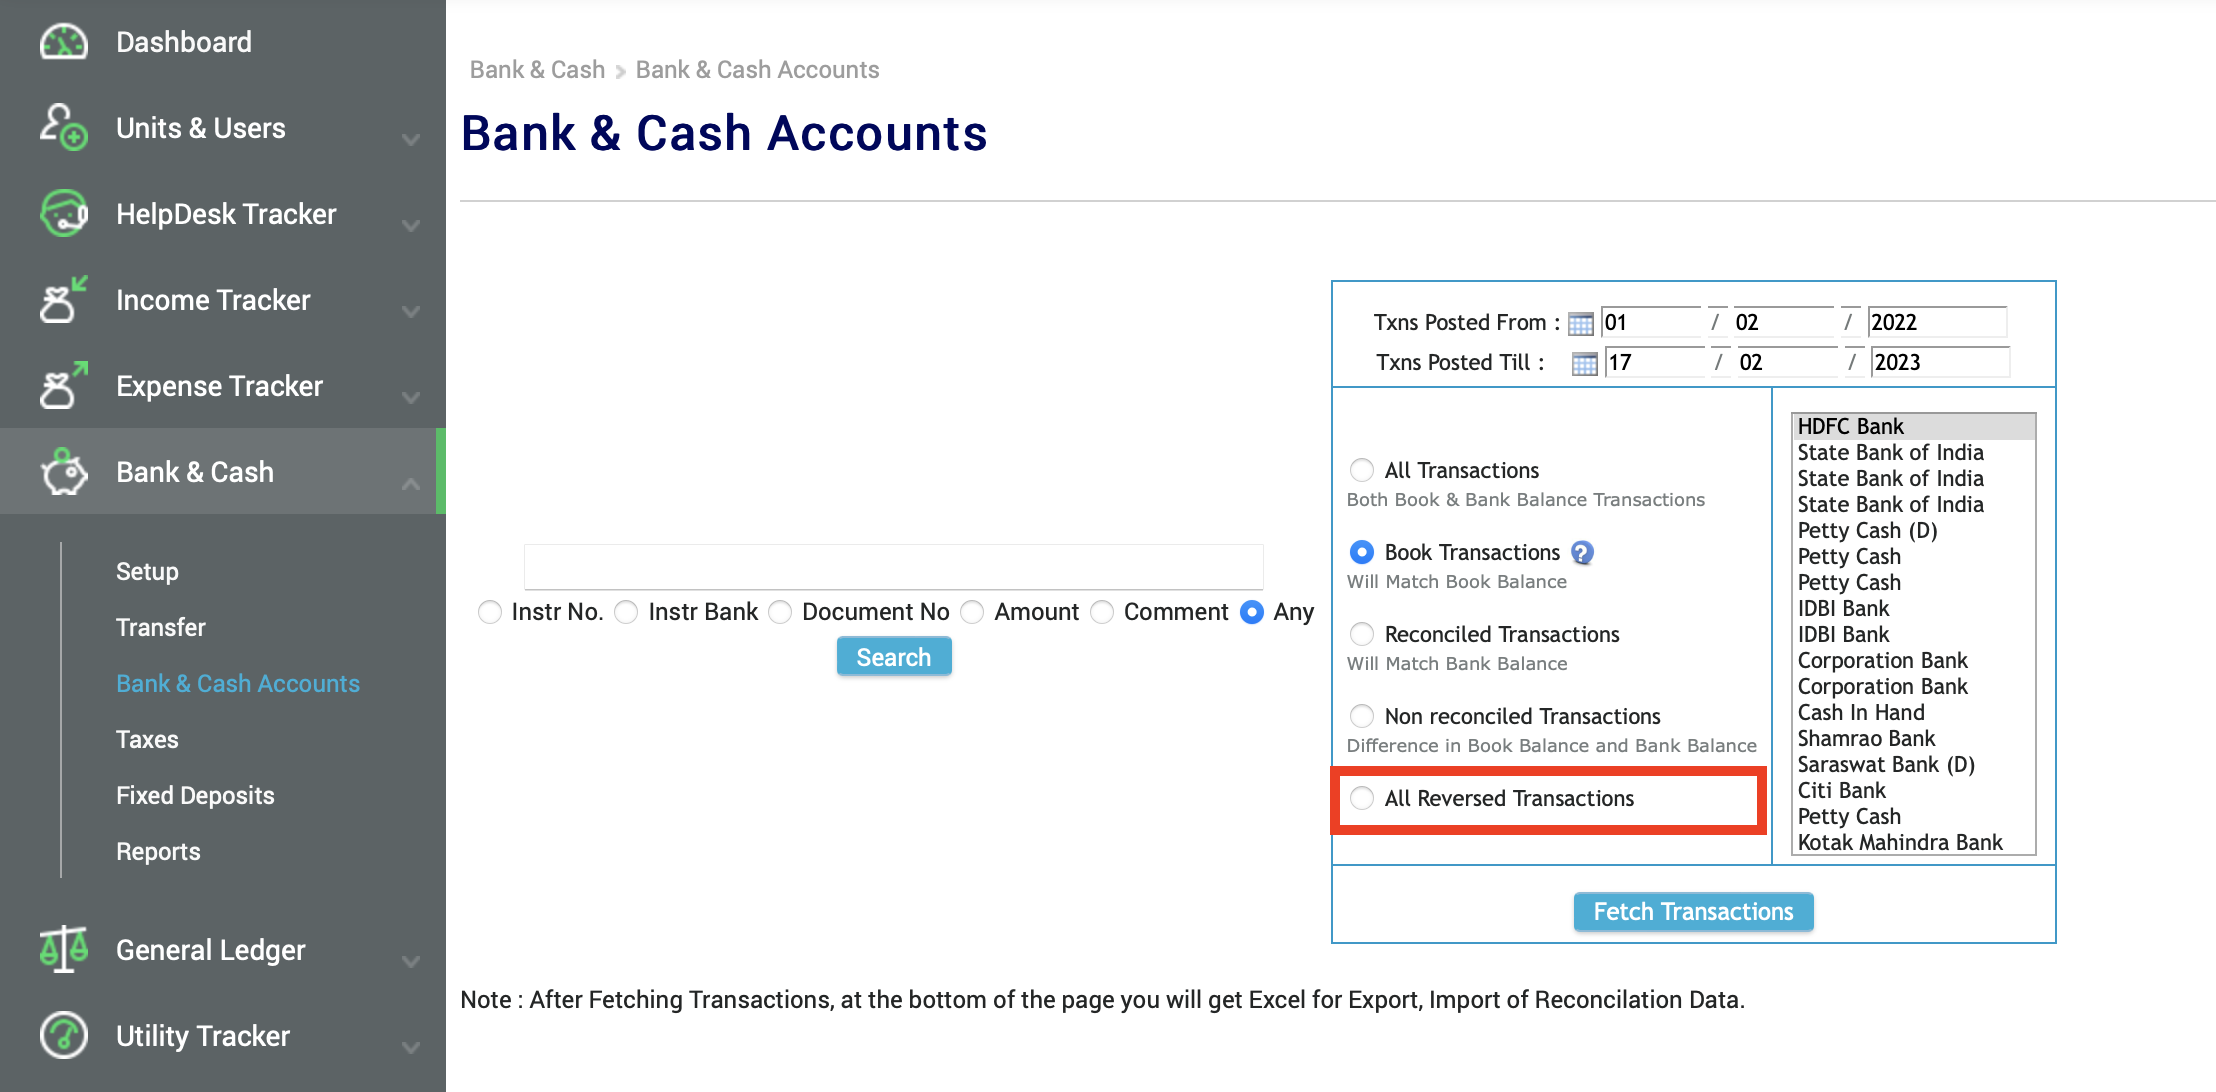Expand the General Ledger menu
2216x1092 pixels.
pos(411,962)
